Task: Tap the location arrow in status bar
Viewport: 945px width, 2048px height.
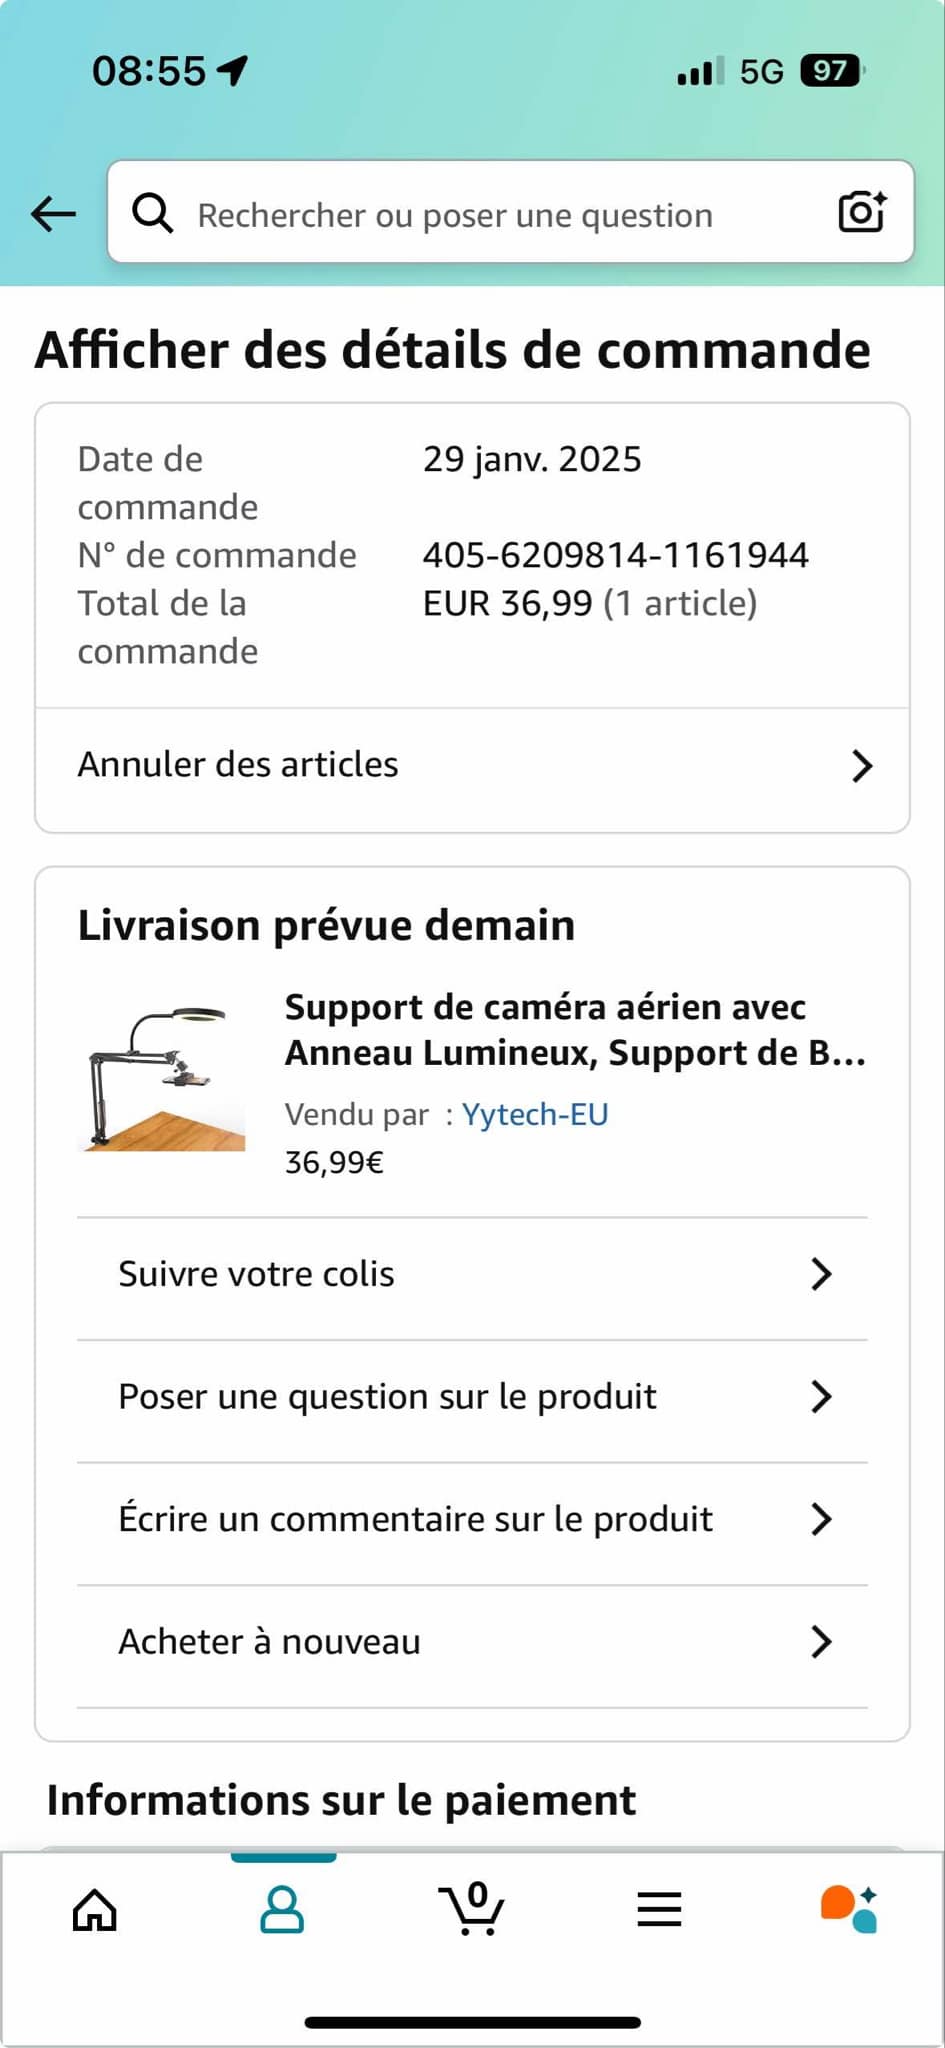Action: (233, 70)
